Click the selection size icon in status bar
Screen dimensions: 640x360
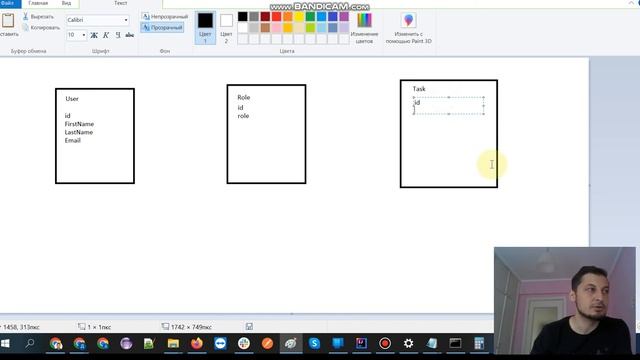point(82,327)
